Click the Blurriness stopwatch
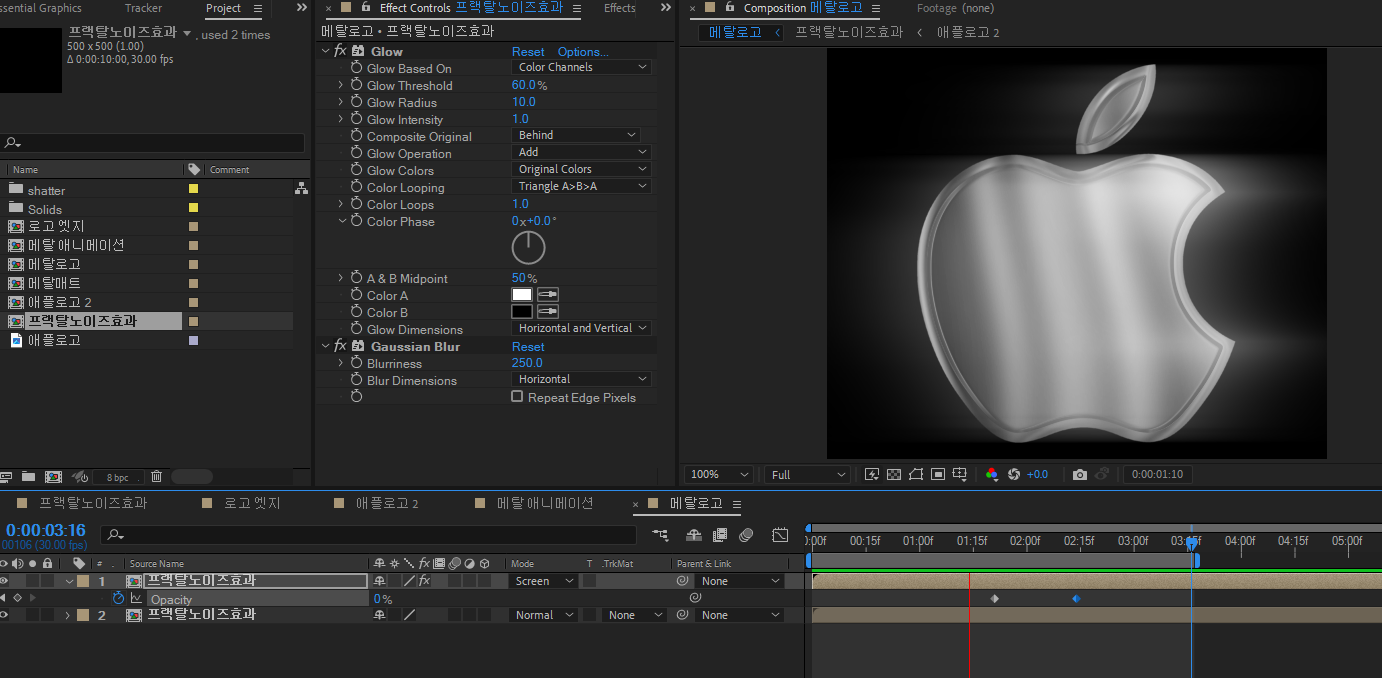The image size is (1382, 678). point(356,363)
